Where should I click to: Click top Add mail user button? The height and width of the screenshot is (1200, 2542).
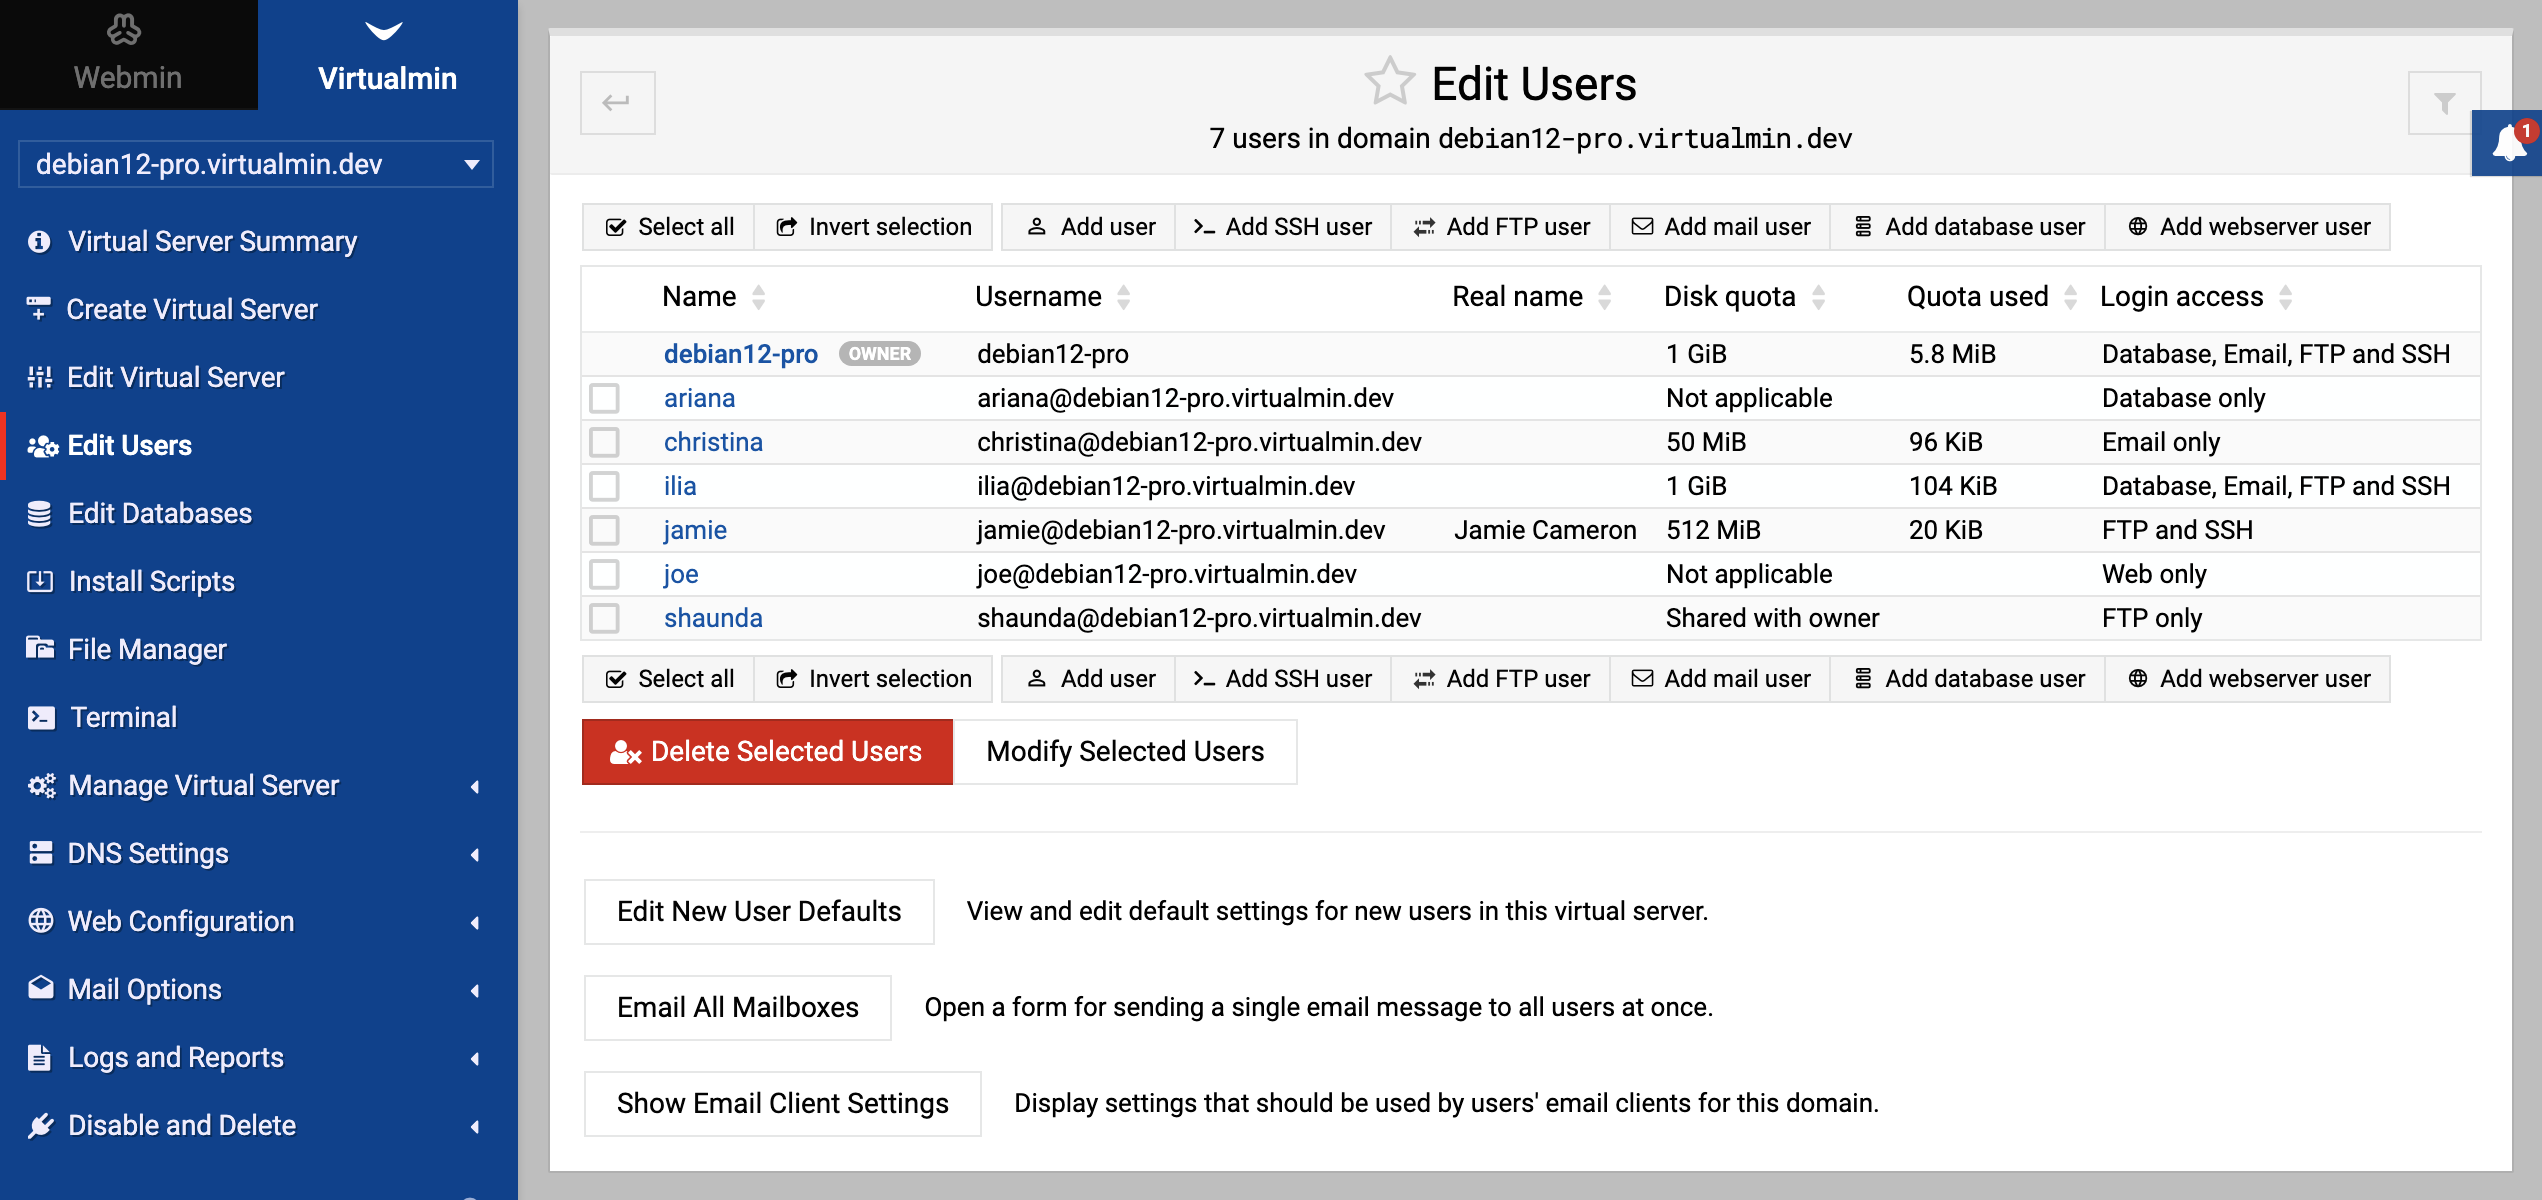point(1720,227)
